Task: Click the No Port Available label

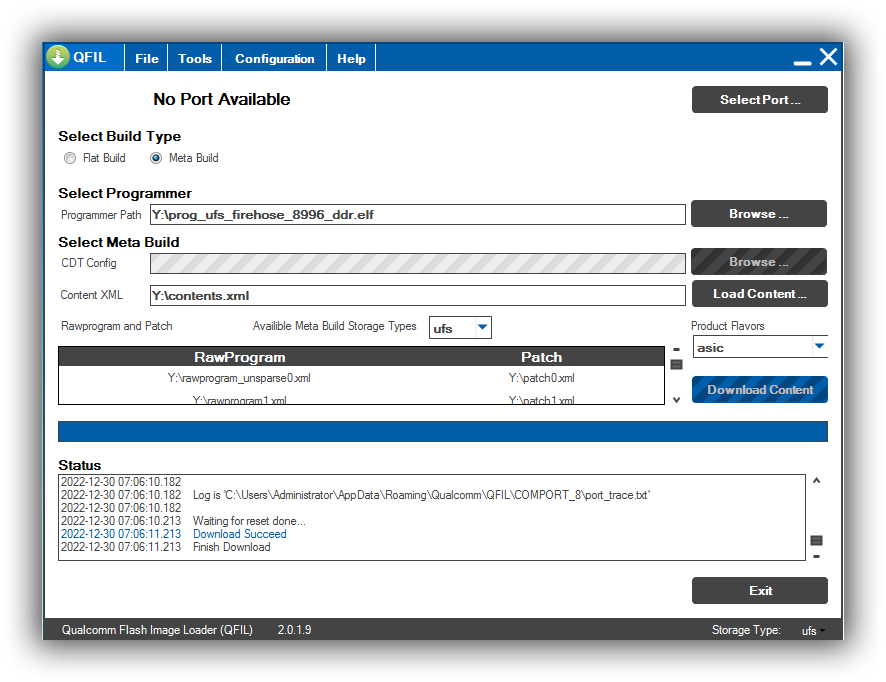Action: tap(222, 99)
